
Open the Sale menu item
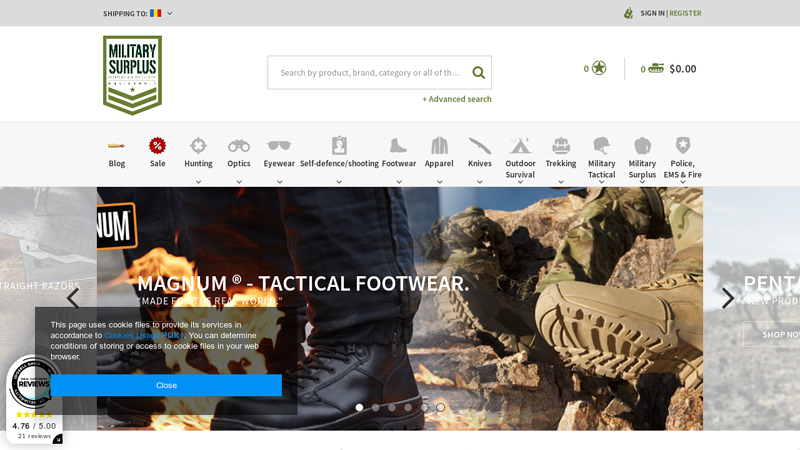pyautogui.click(x=157, y=163)
